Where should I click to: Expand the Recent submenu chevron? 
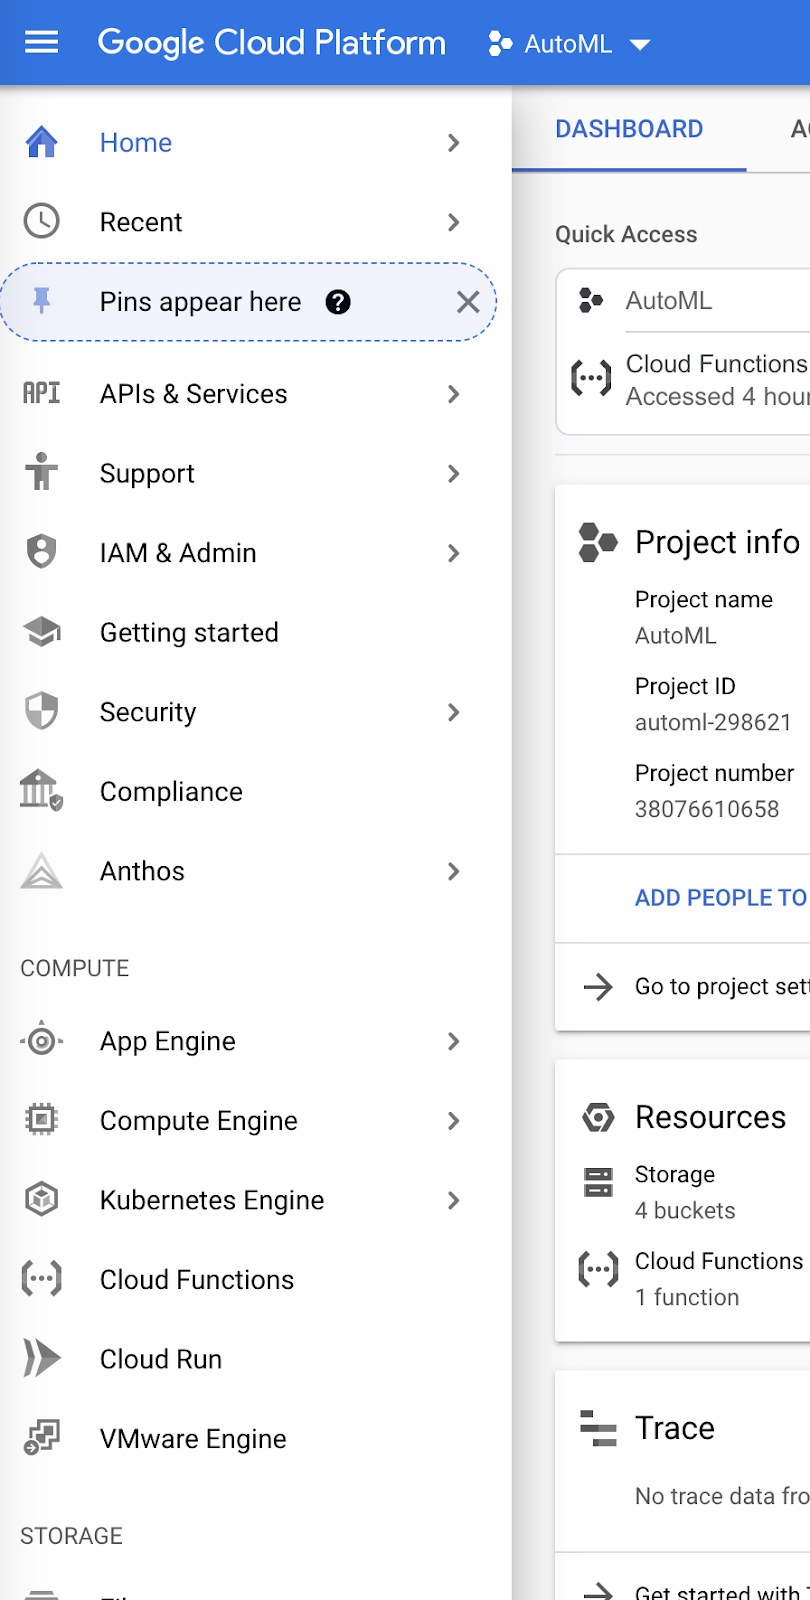pos(453,222)
